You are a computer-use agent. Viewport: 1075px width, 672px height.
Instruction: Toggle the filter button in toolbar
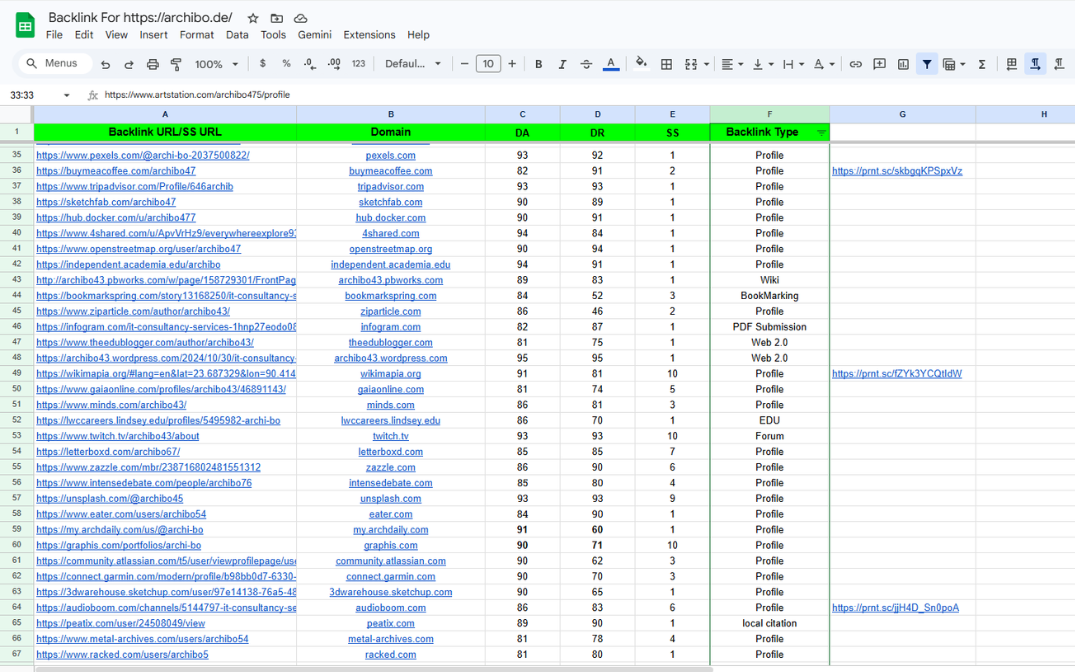(x=927, y=64)
